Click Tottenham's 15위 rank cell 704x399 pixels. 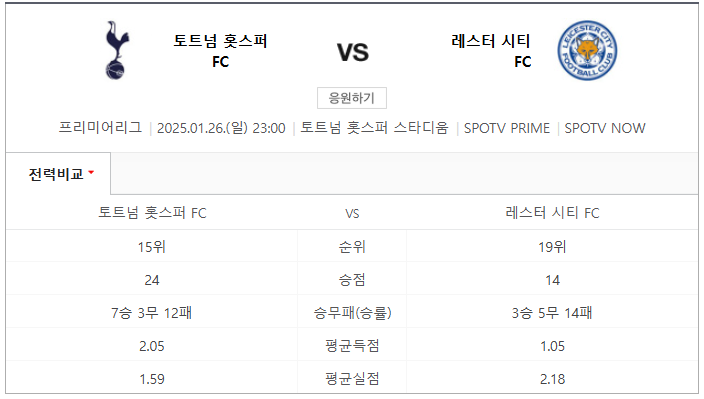152,246
